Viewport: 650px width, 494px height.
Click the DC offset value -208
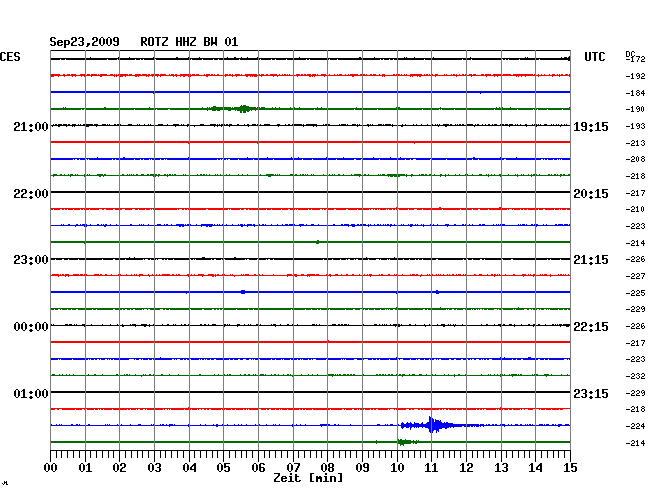[635, 159]
